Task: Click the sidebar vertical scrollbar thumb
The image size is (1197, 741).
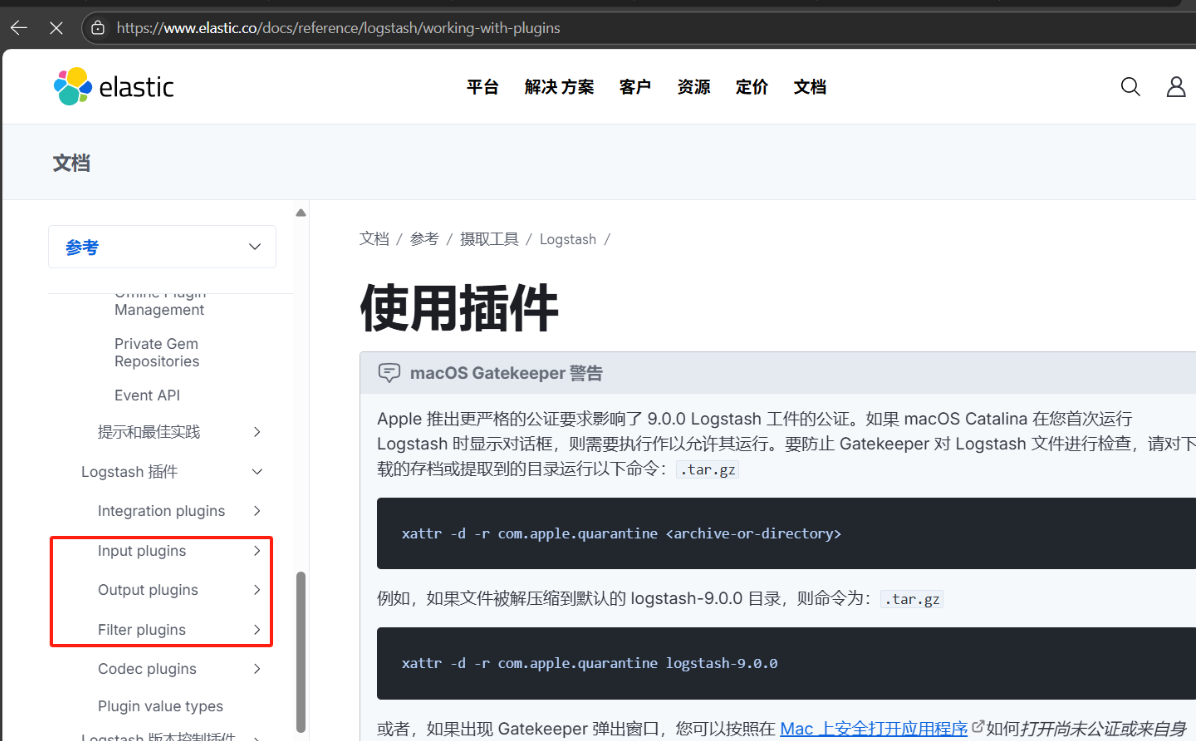Action: (x=301, y=652)
